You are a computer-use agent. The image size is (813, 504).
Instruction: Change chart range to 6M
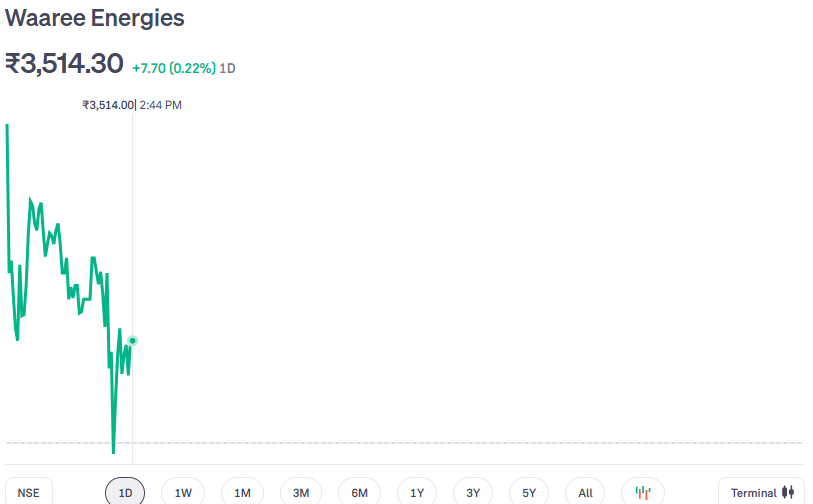[x=359, y=492]
